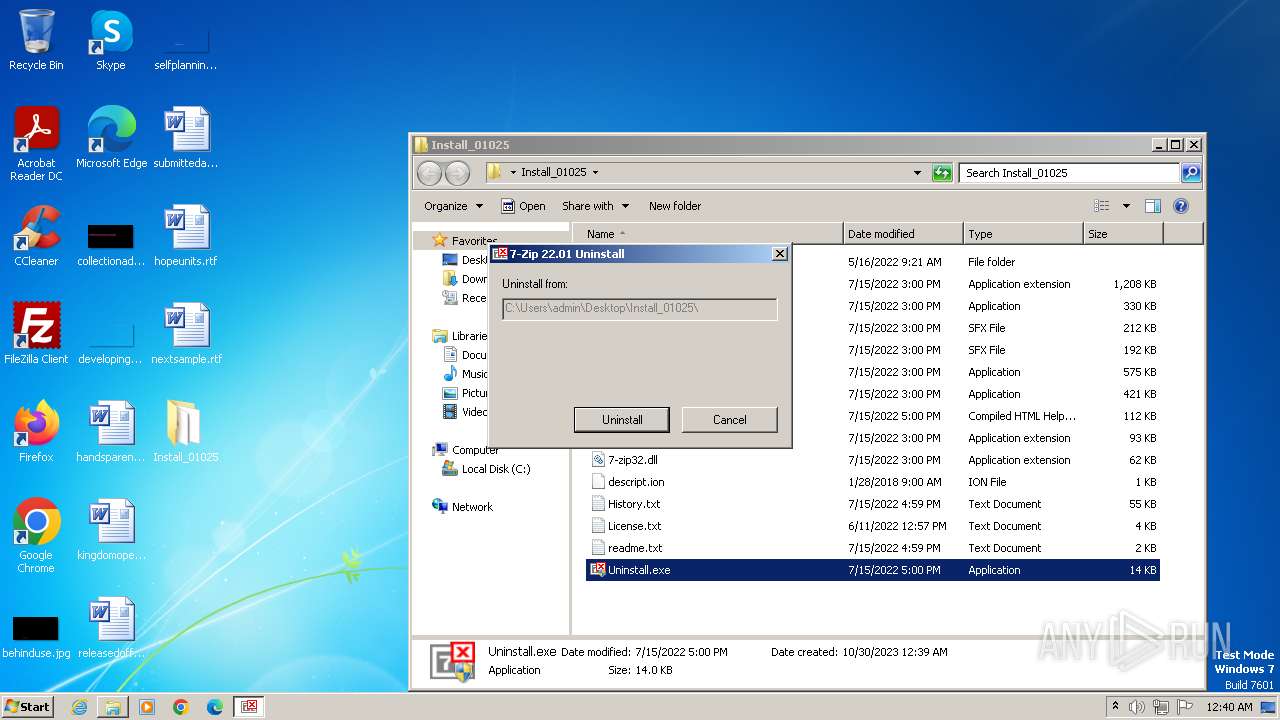The height and width of the screenshot is (720, 1280).
Task: Sort by Size column header
Action: click(1123, 234)
